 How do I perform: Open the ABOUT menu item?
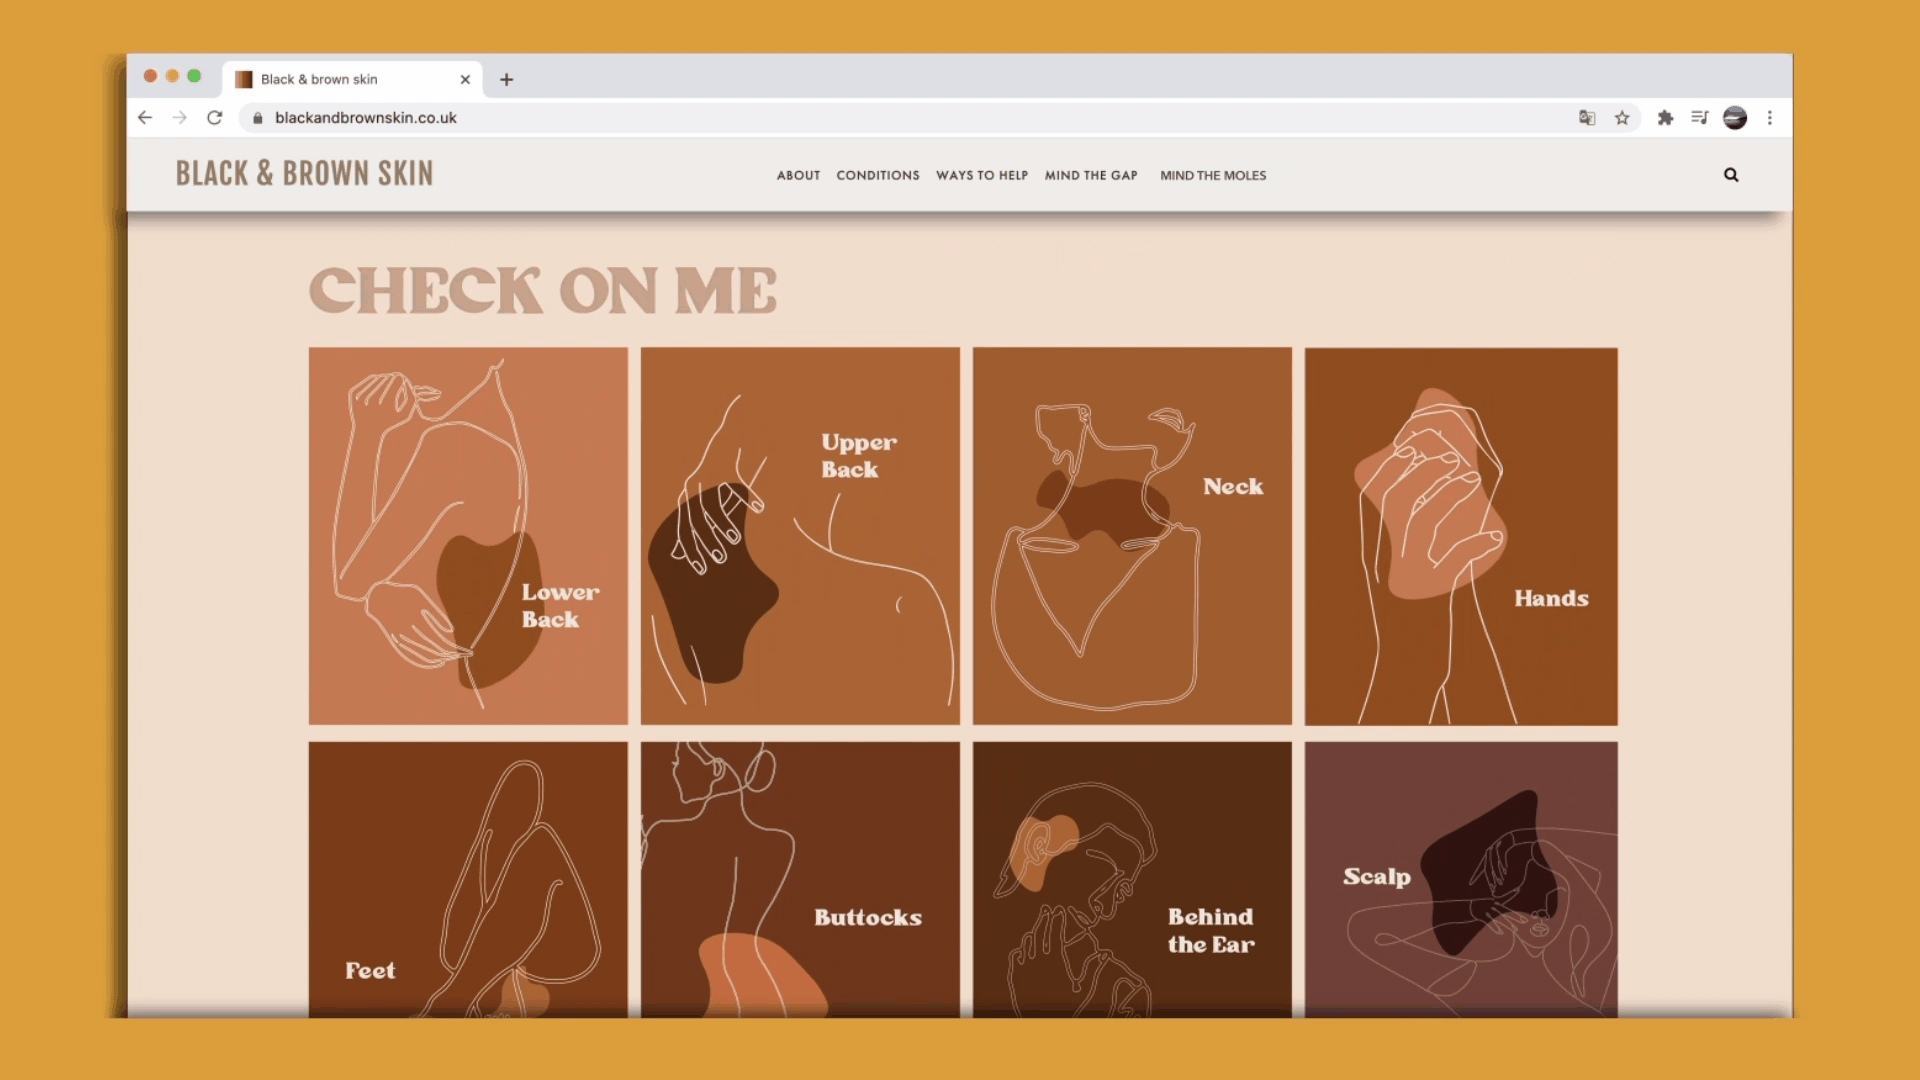pyautogui.click(x=798, y=175)
